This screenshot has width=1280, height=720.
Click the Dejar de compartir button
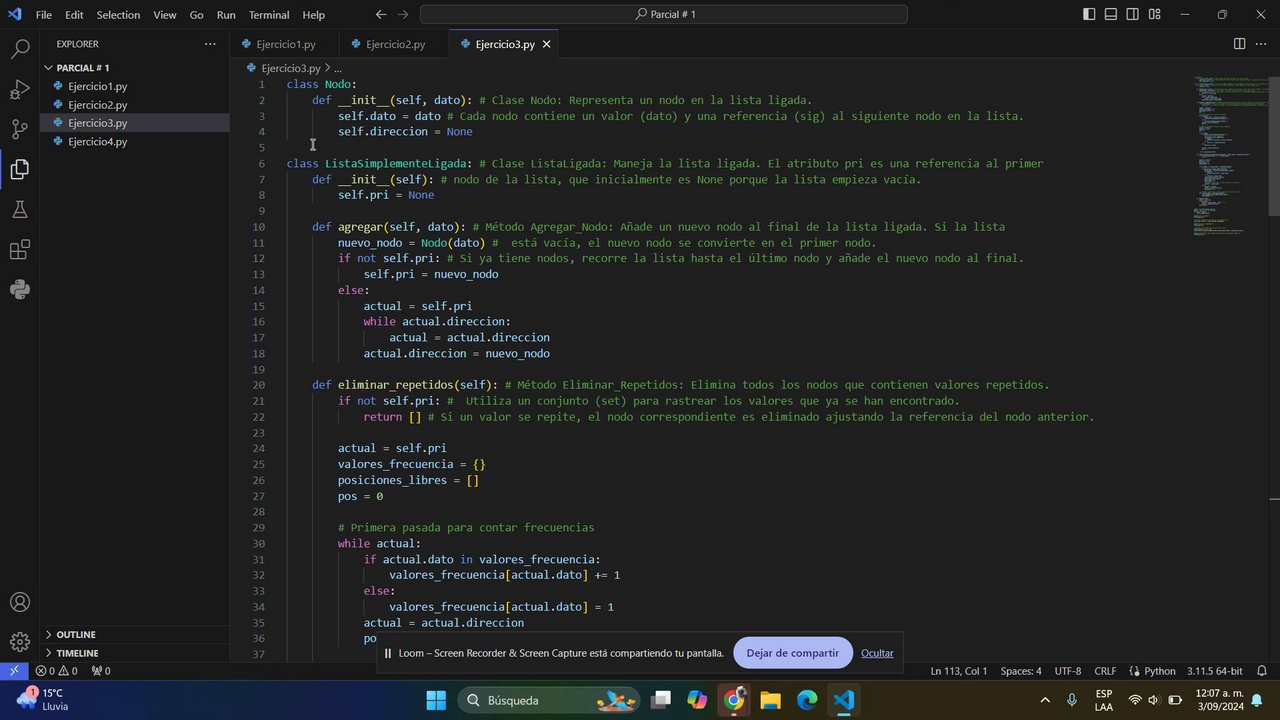point(792,653)
